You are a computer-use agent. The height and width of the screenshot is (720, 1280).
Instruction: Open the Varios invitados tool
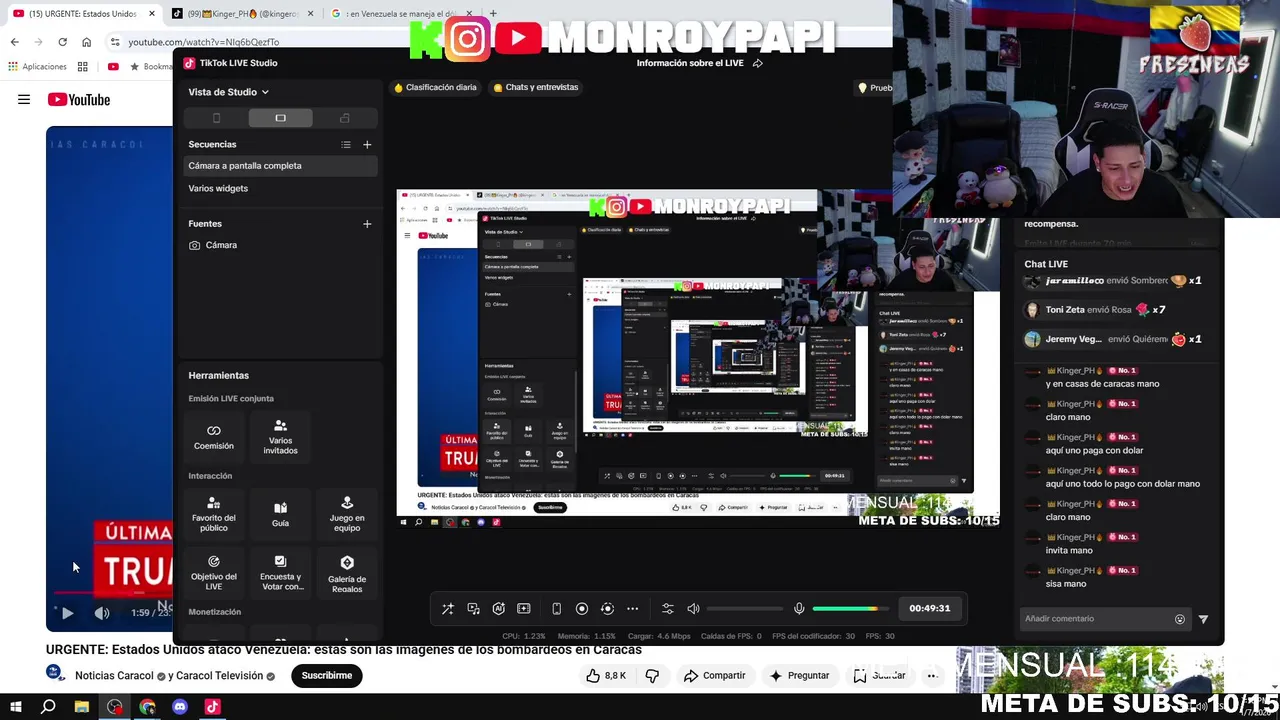pyautogui.click(x=280, y=437)
